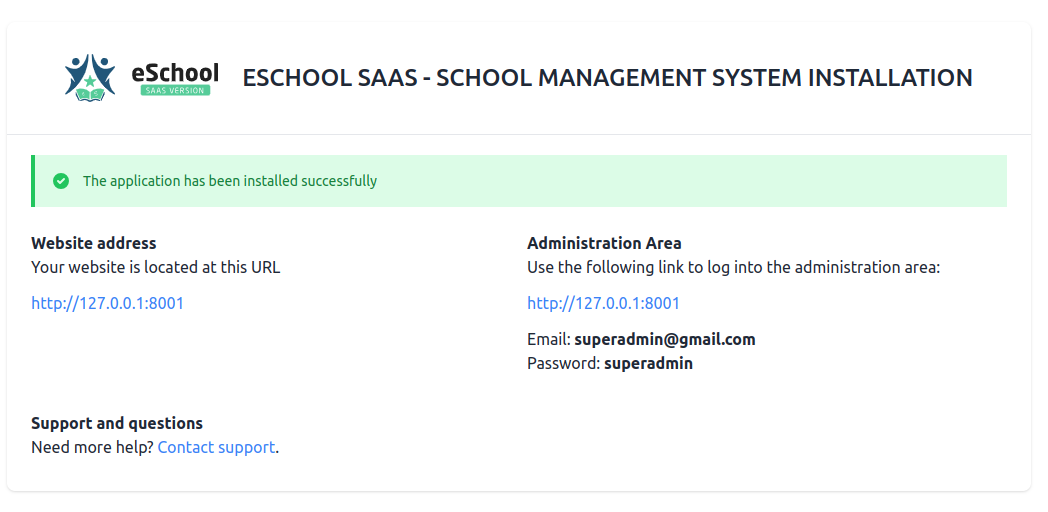The width and height of the screenshot is (1048, 512).
Task: Click the "Need more help?" text
Action: pos(92,447)
